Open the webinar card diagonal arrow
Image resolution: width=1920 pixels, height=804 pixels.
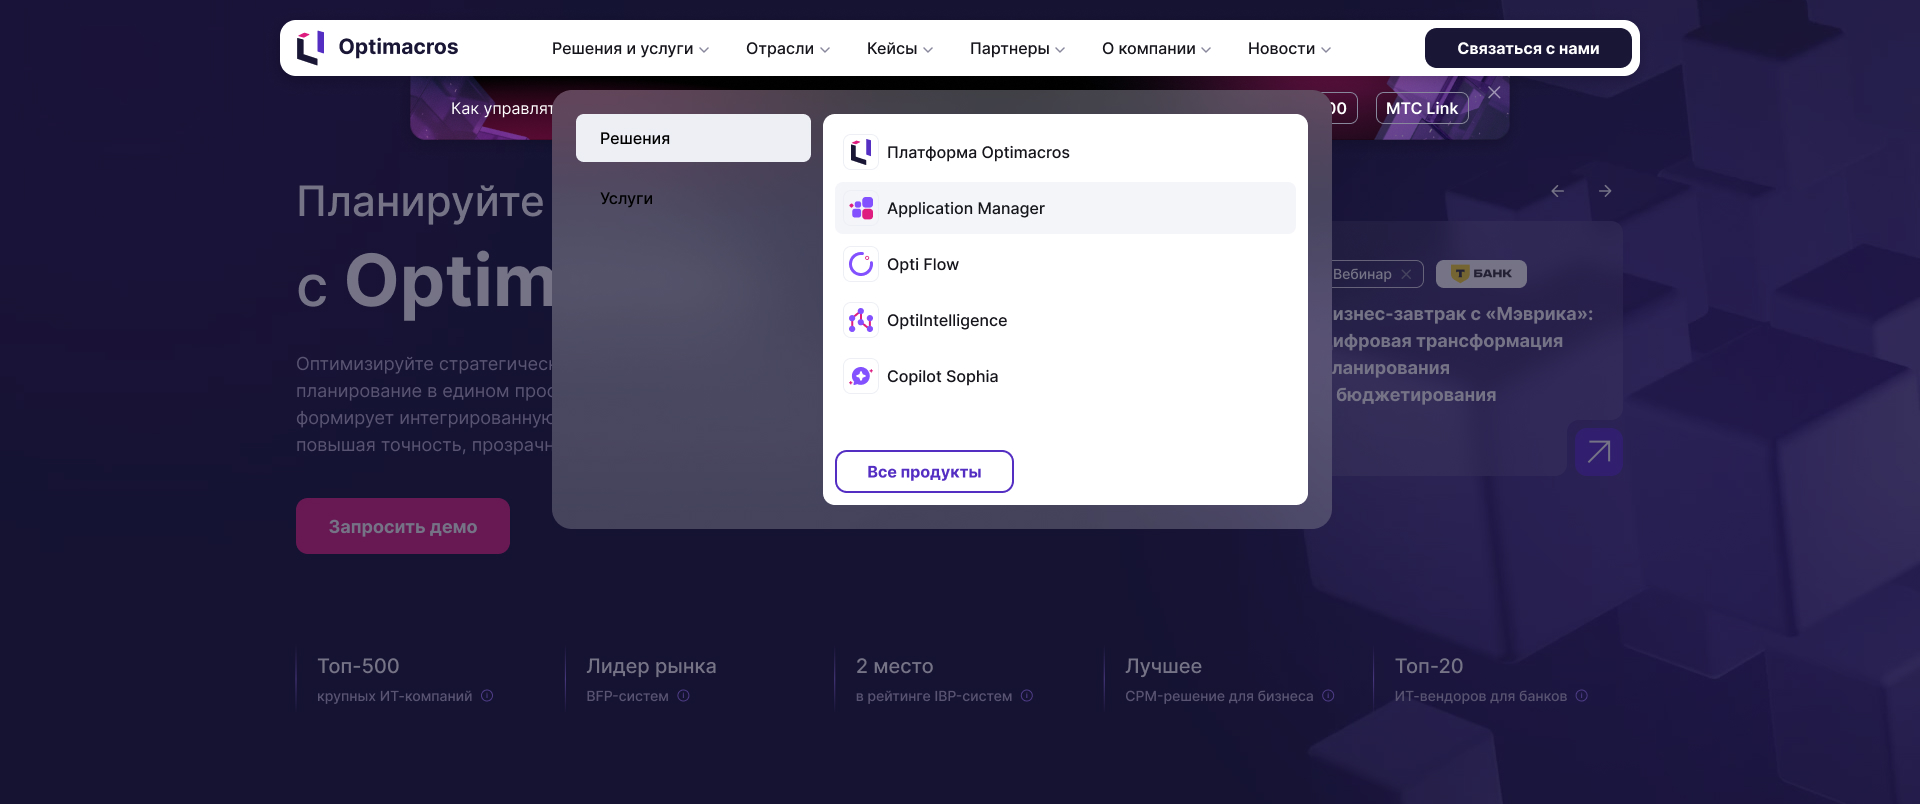1598,452
